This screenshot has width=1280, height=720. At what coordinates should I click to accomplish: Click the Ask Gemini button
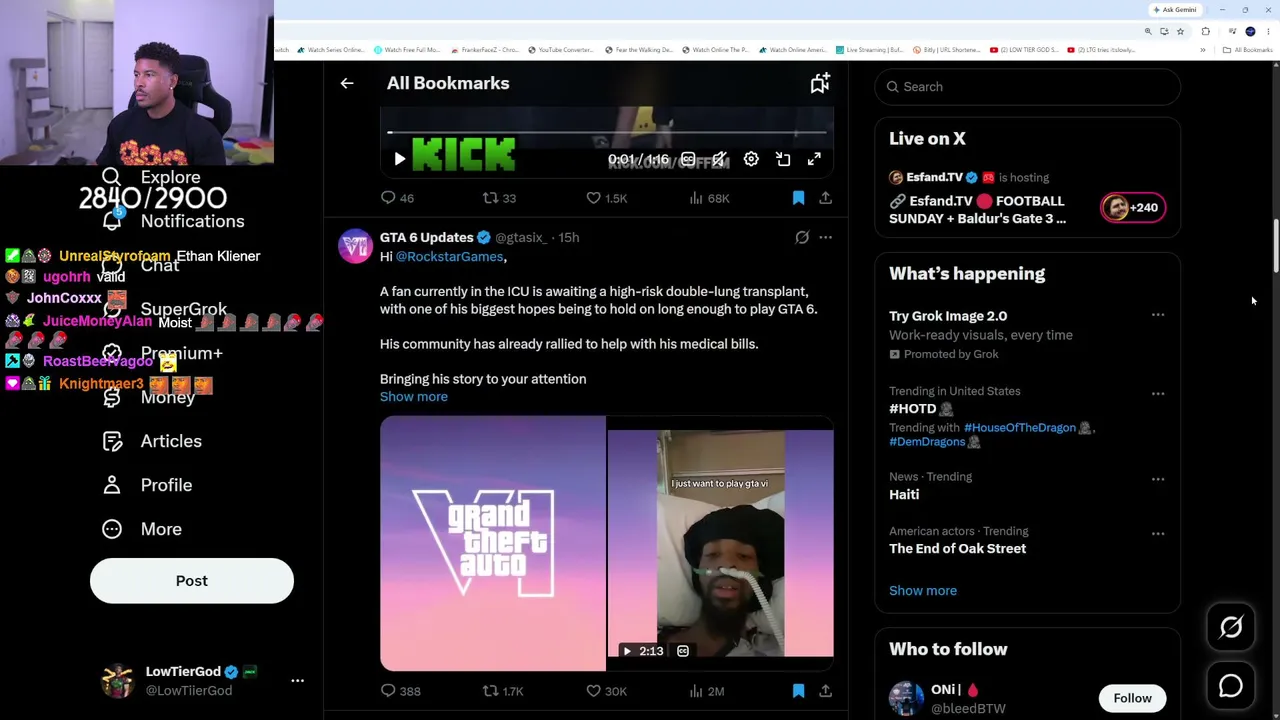(x=1175, y=10)
